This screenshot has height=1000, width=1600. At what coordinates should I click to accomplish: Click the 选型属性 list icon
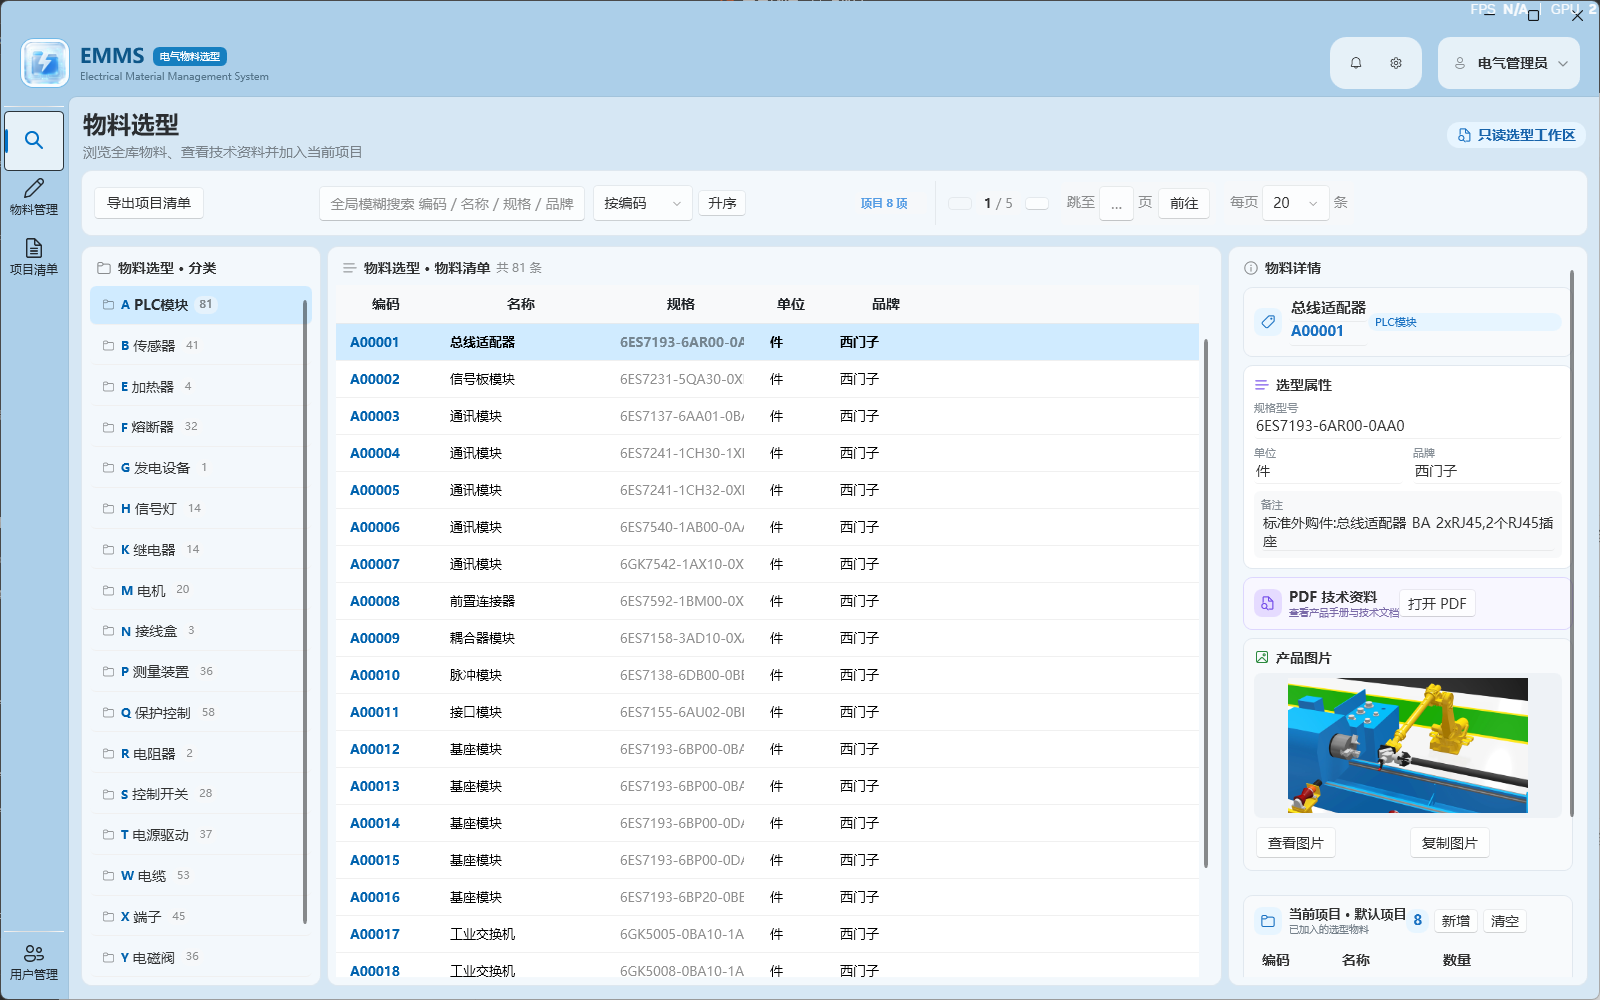pos(1261,385)
